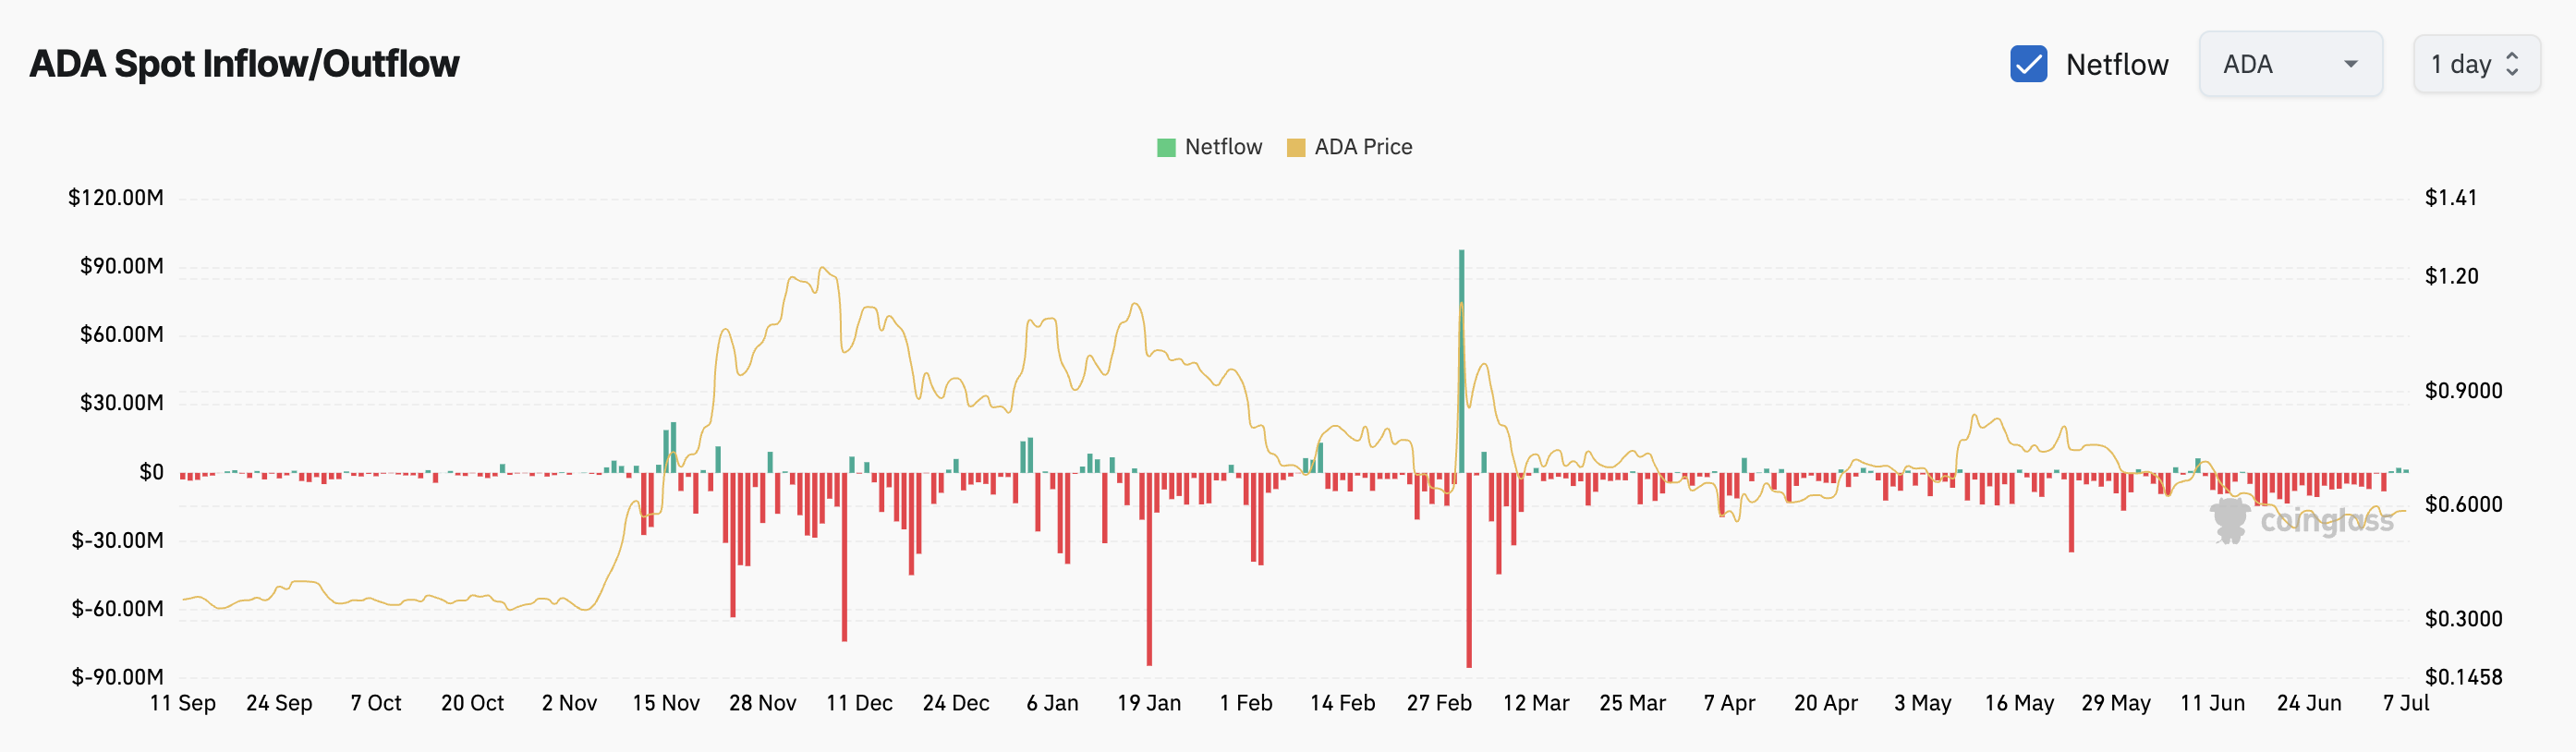The image size is (2576, 752).
Task: Click the ADA Spot Inflow/Outflow title
Action: coord(244,64)
